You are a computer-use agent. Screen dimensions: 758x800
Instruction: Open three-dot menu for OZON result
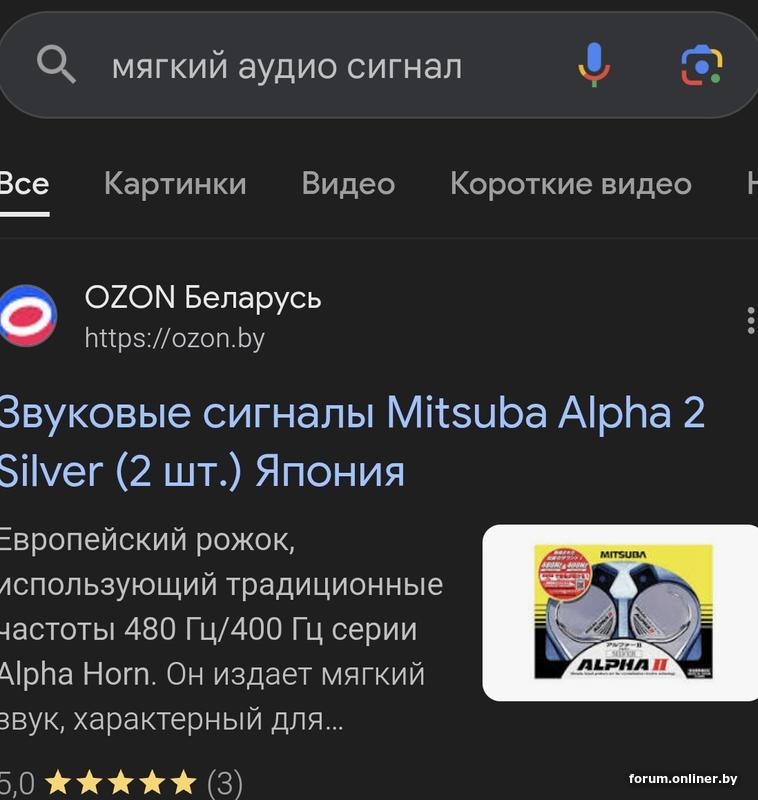(x=750, y=320)
